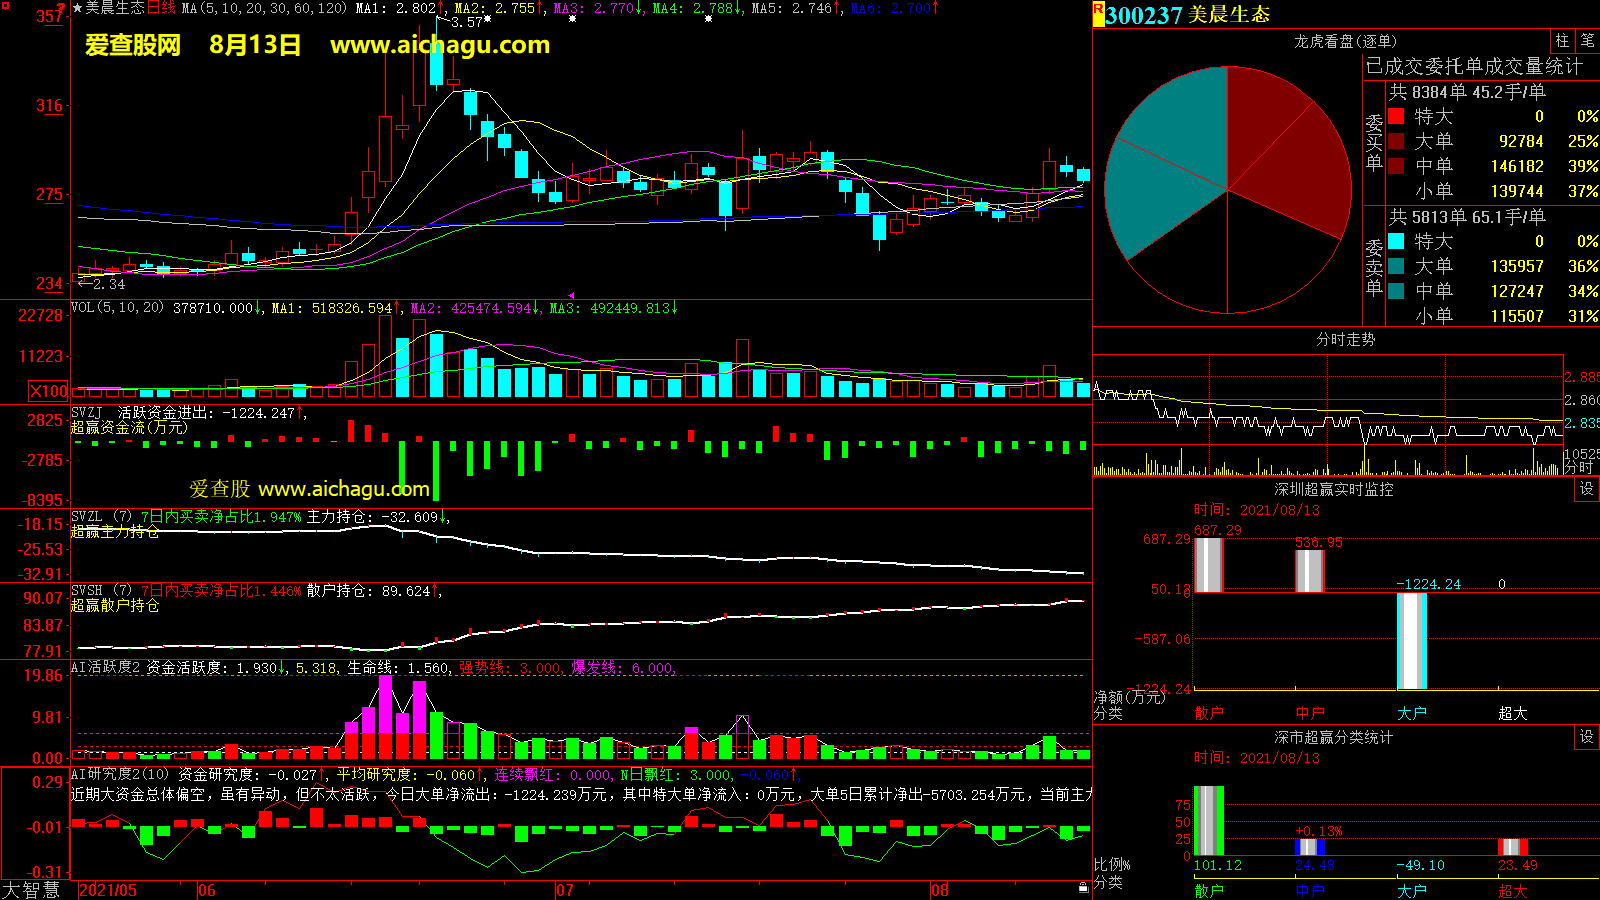Viewport: 1600px width, 900px height.
Task: Open 设 settings for 深圳超赢实时监控 panel
Action: coord(1587,489)
